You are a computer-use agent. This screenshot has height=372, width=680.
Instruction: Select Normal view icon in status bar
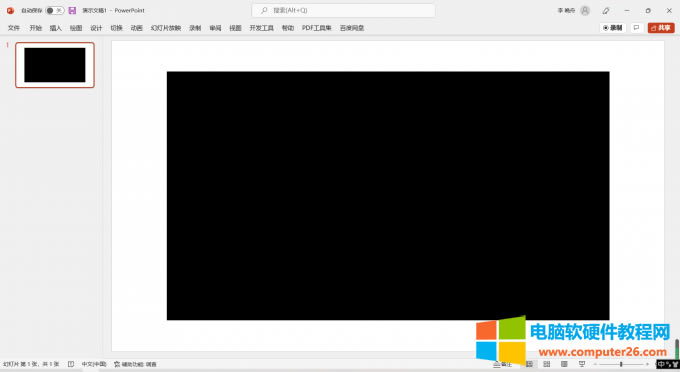530,364
